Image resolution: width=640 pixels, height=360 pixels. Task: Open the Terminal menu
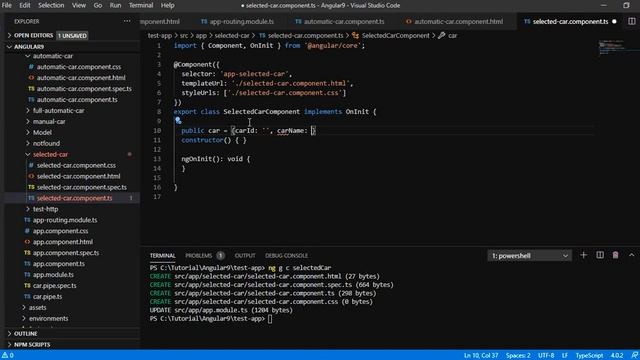(x=141, y=5)
